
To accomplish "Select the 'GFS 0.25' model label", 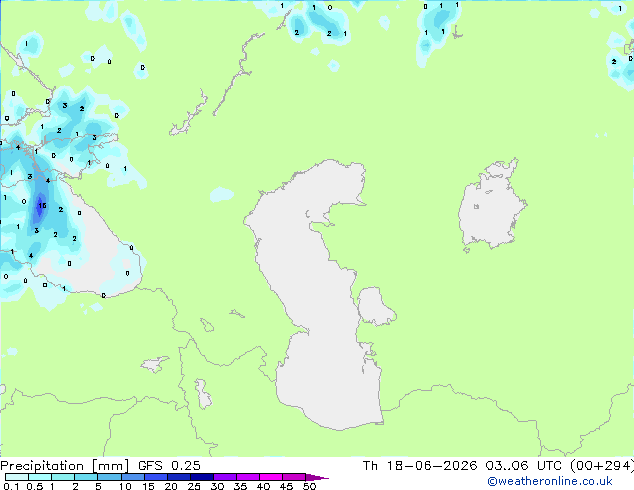I will pos(169,466).
